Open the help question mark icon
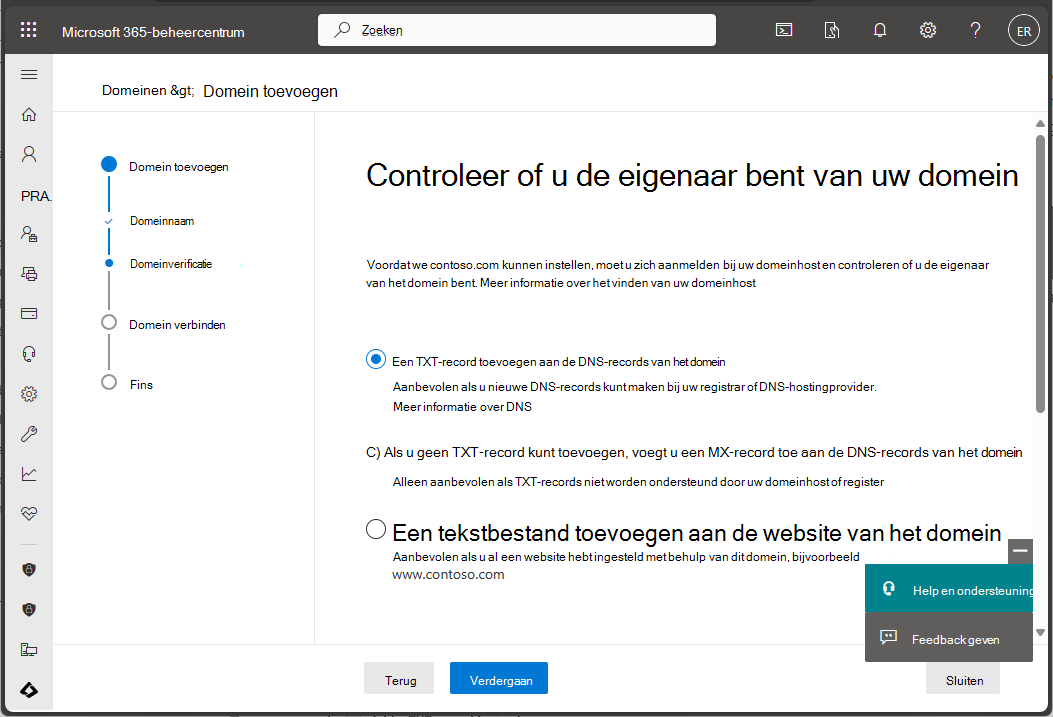1053x717 pixels. 975,30
